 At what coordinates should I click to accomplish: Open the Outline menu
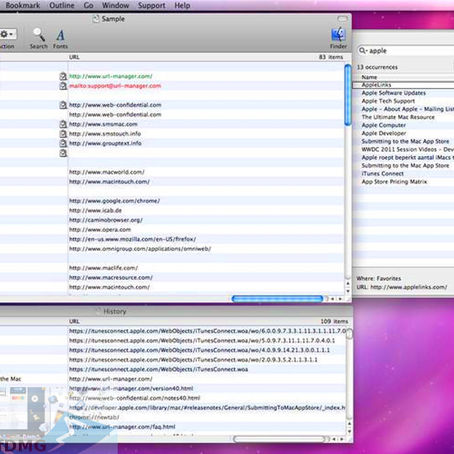pyautogui.click(x=62, y=5)
